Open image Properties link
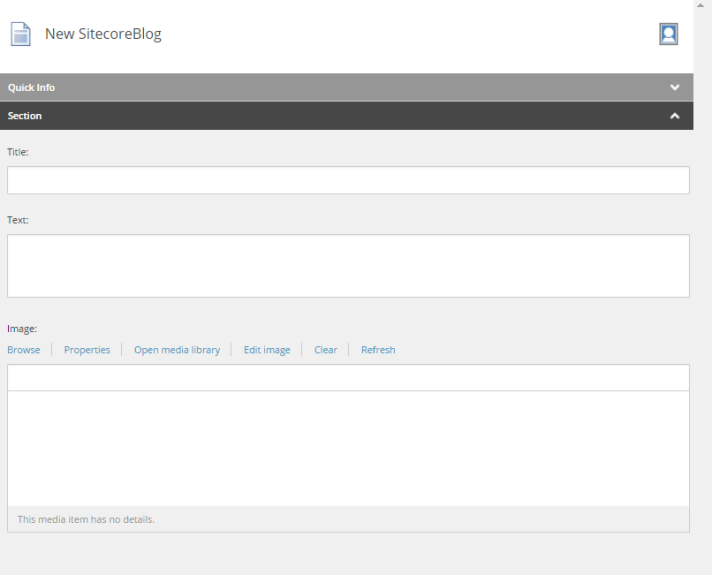This screenshot has width=712, height=575. coord(87,350)
